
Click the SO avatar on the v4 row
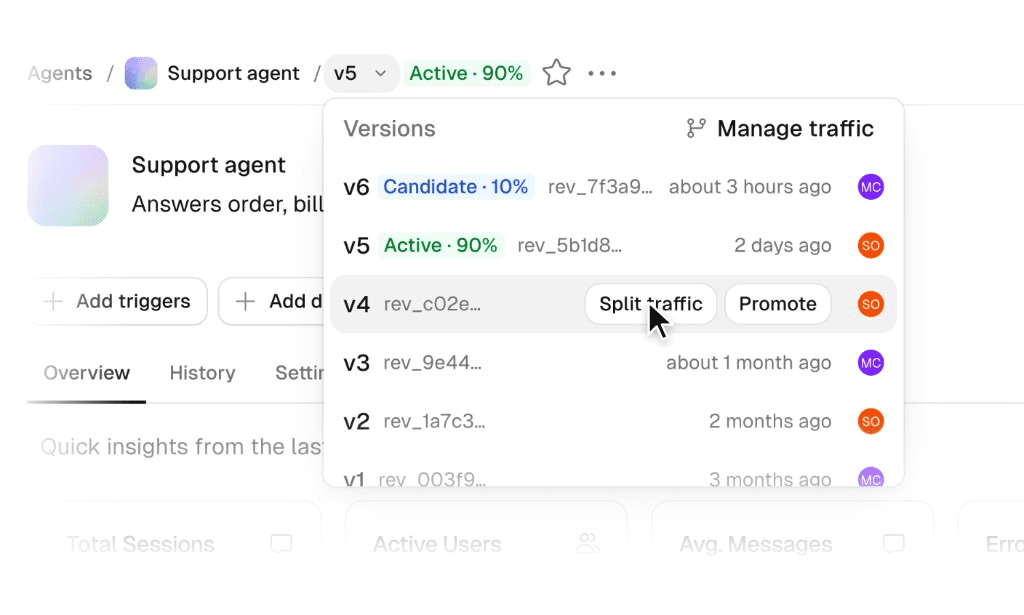pos(871,304)
